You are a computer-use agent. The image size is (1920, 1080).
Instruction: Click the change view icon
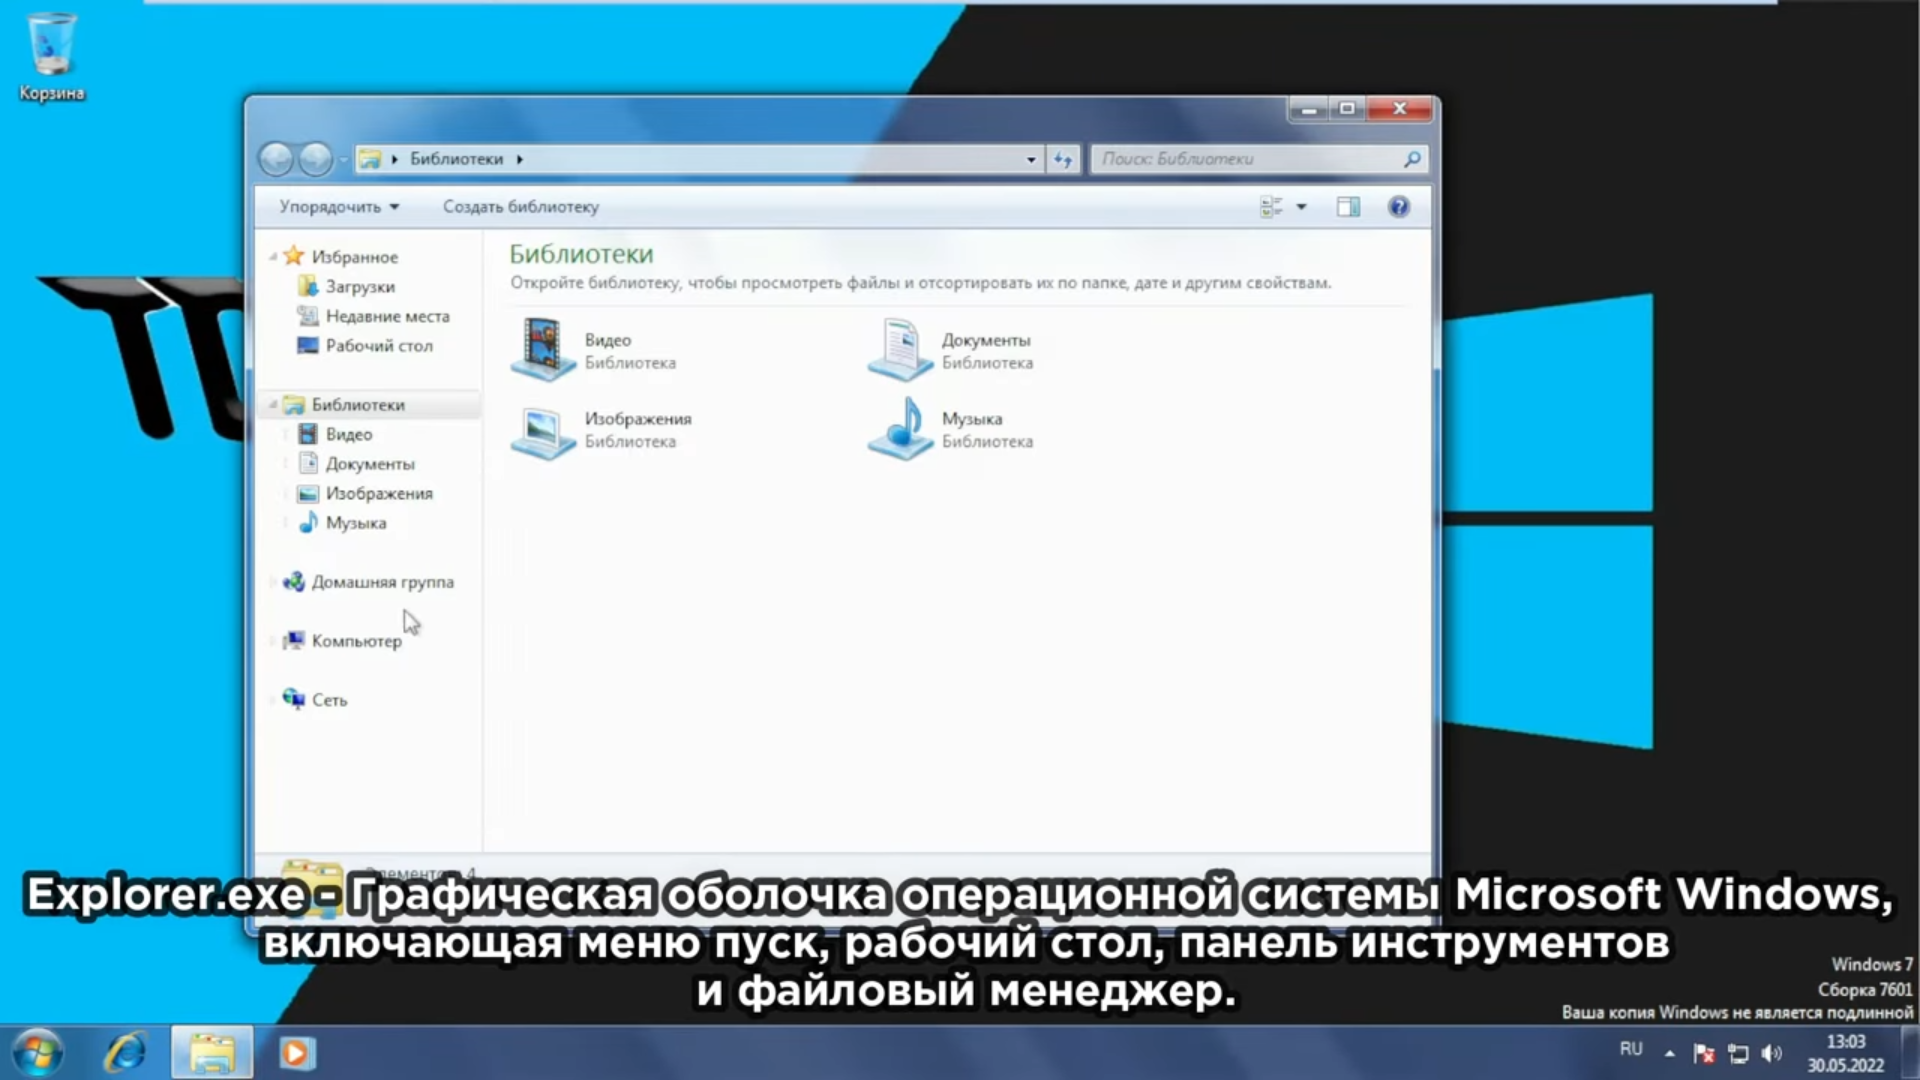(1271, 207)
